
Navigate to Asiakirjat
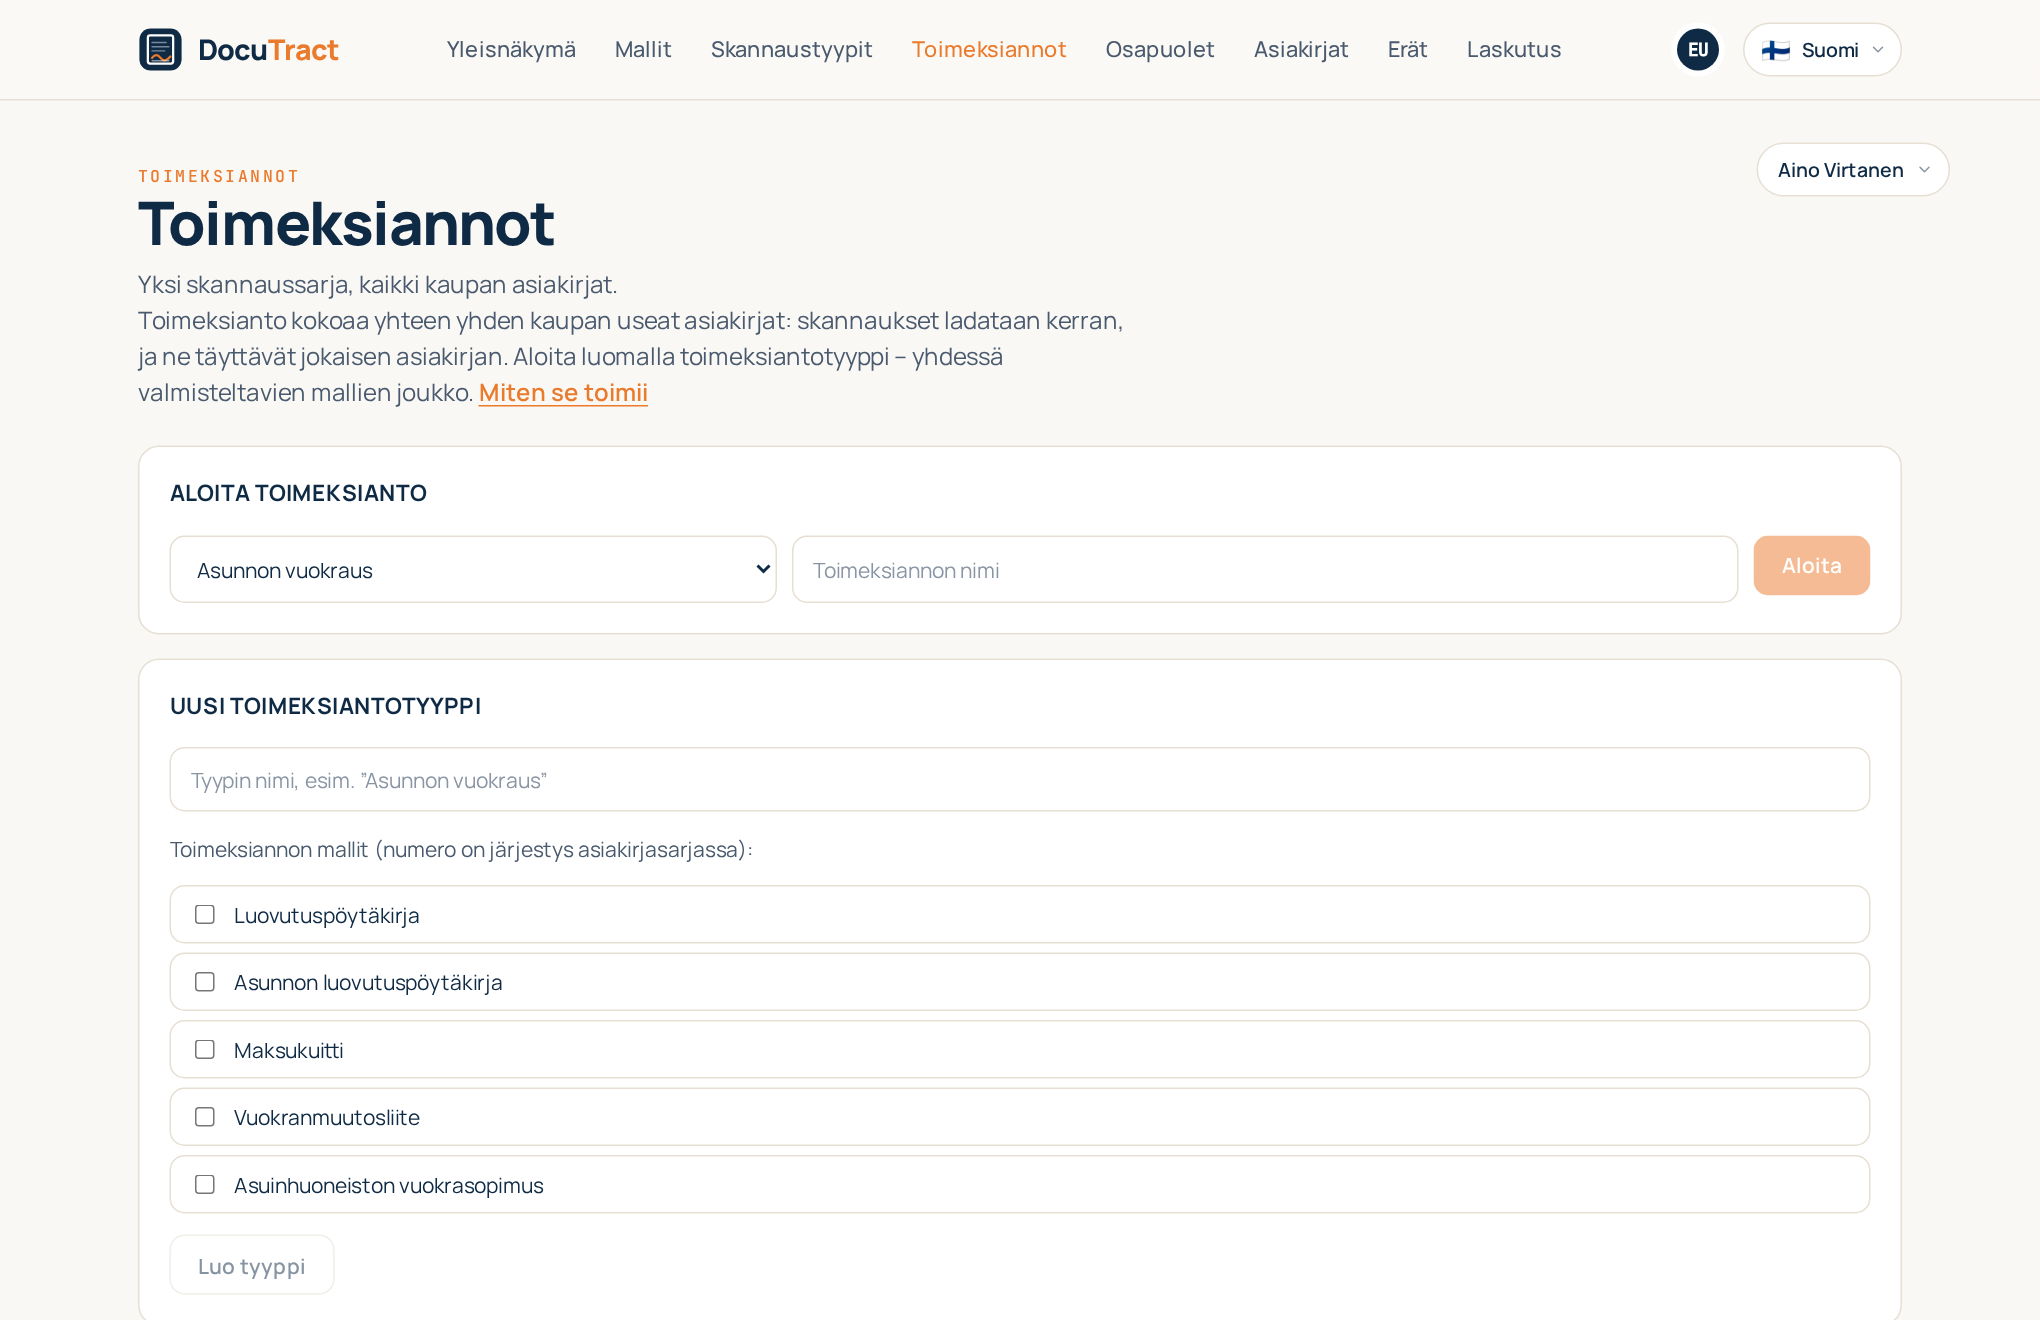coord(1301,49)
